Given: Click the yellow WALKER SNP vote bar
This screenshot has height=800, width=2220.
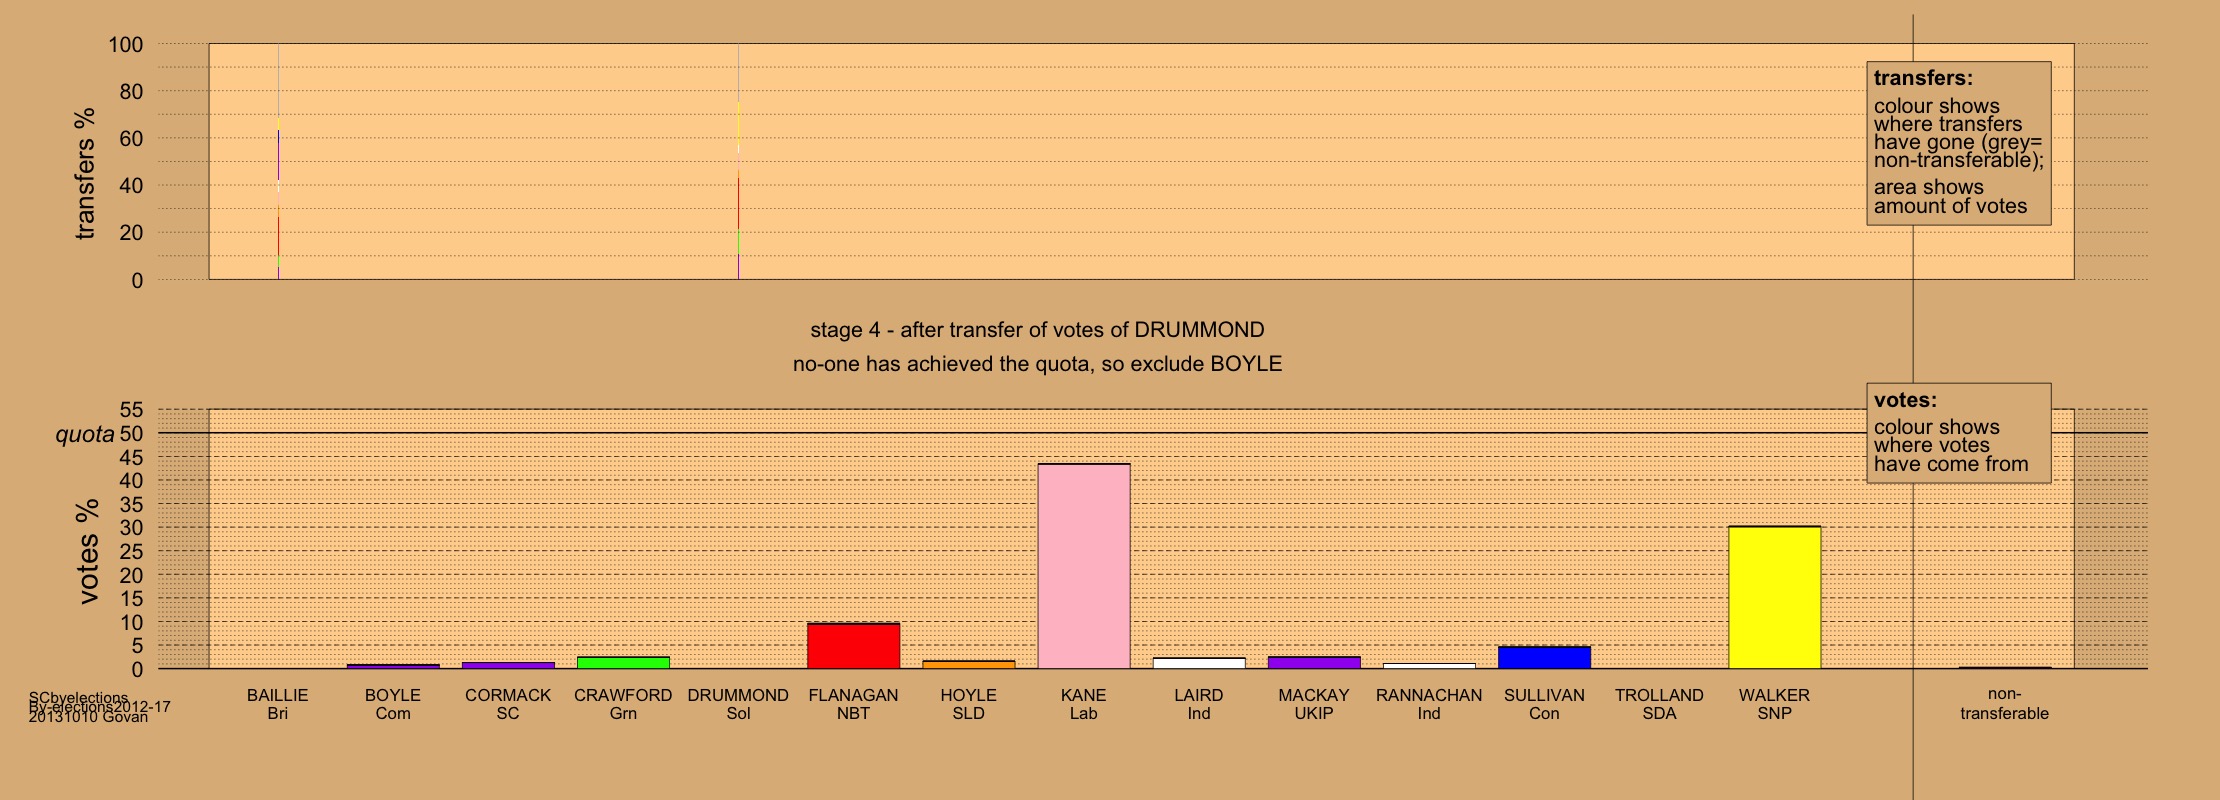Looking at the screenshot, I should point(1774,597).
